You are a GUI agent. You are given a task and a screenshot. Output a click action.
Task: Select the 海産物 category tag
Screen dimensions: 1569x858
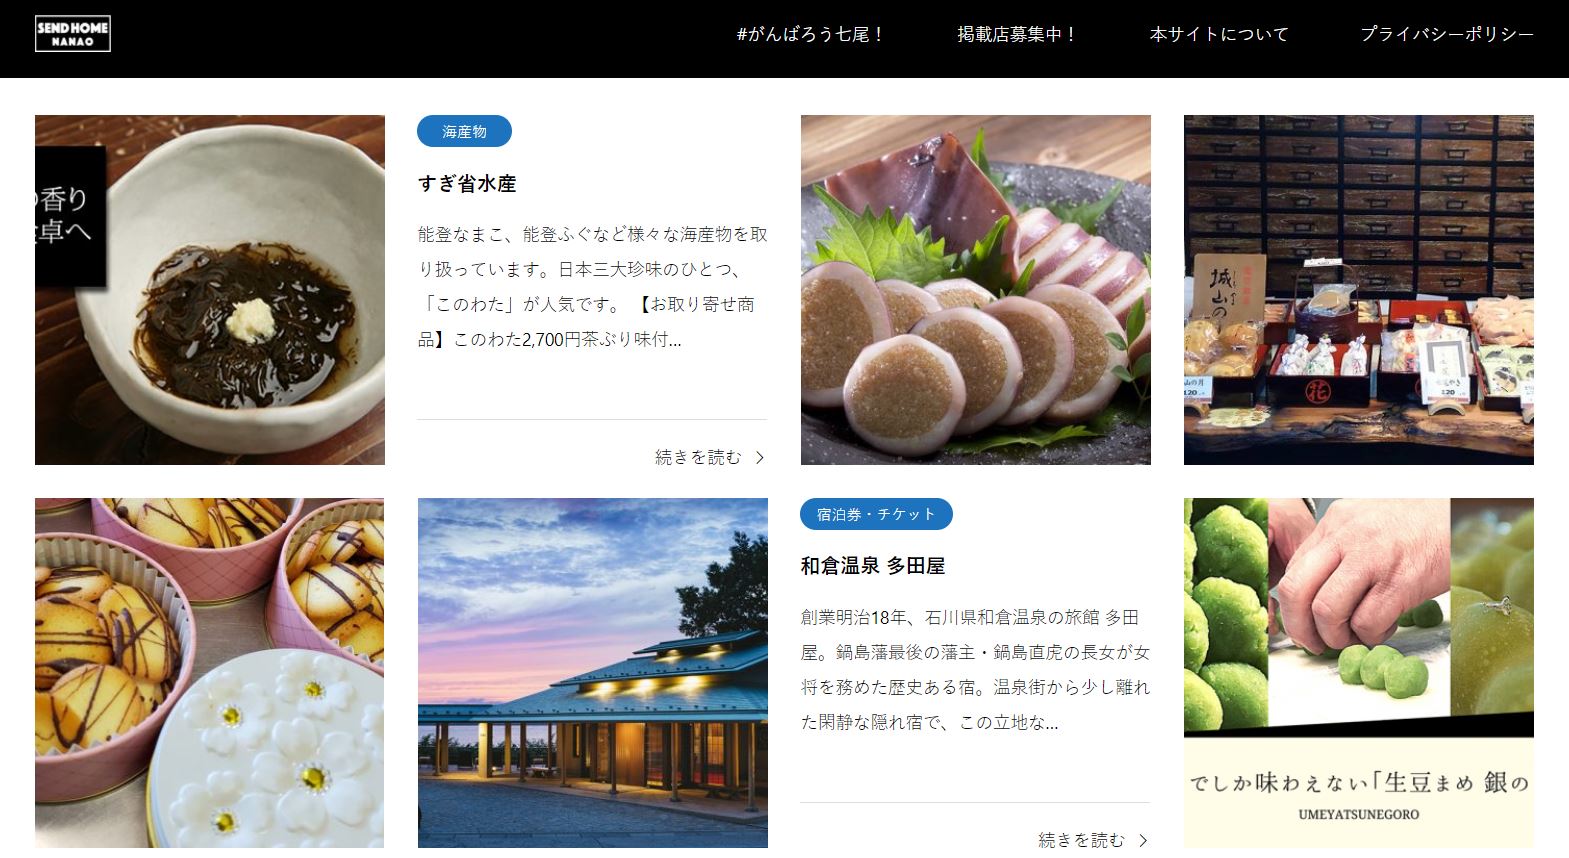pos(464,131)
